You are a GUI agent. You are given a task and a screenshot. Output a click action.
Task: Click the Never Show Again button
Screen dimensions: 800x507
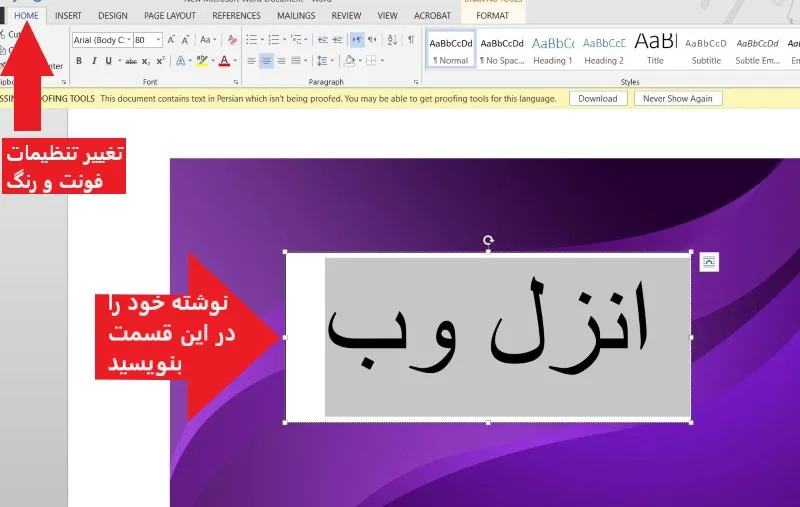coord(678,98)
